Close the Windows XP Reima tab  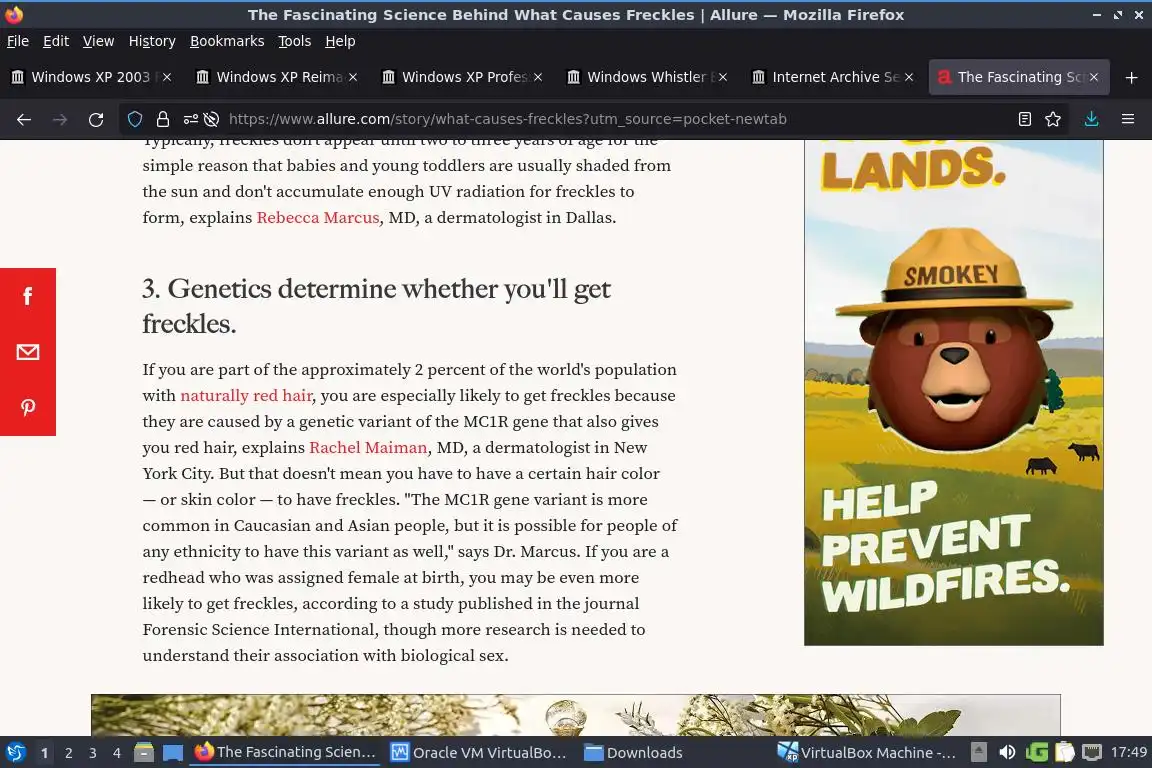point(353,77)
